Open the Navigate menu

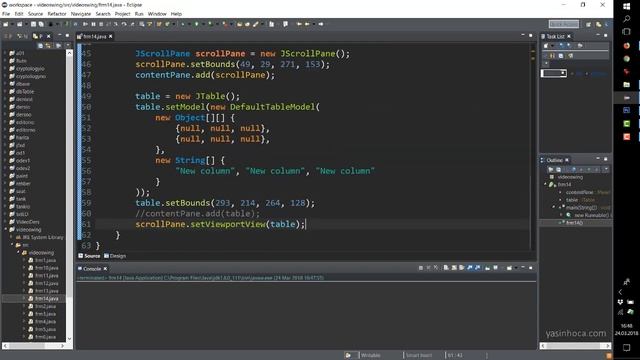tap(81, 14)
